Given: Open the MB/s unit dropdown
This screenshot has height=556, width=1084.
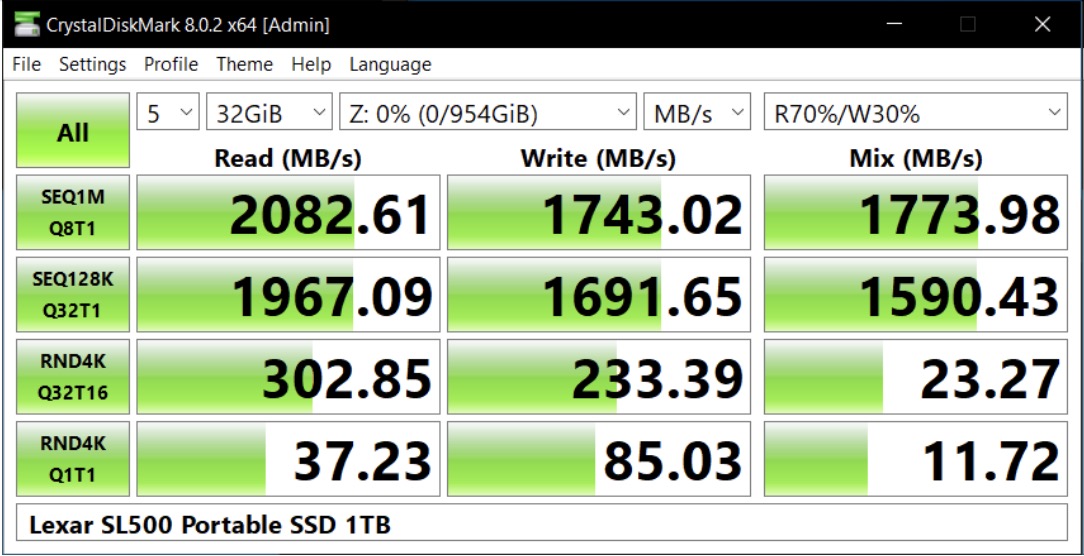Looking at the screenshot, I should pos(697,112).
